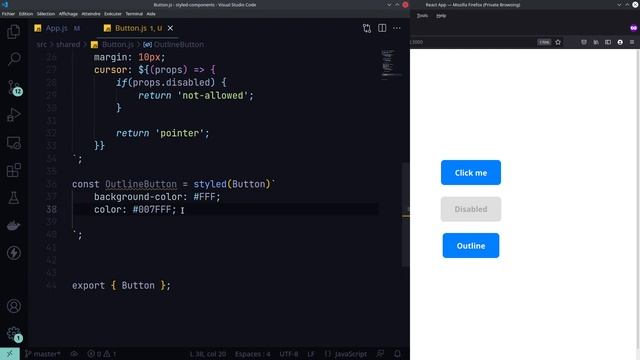640x360 pixels.
Task: Open the Affichage menu
Action: [68, 14]
